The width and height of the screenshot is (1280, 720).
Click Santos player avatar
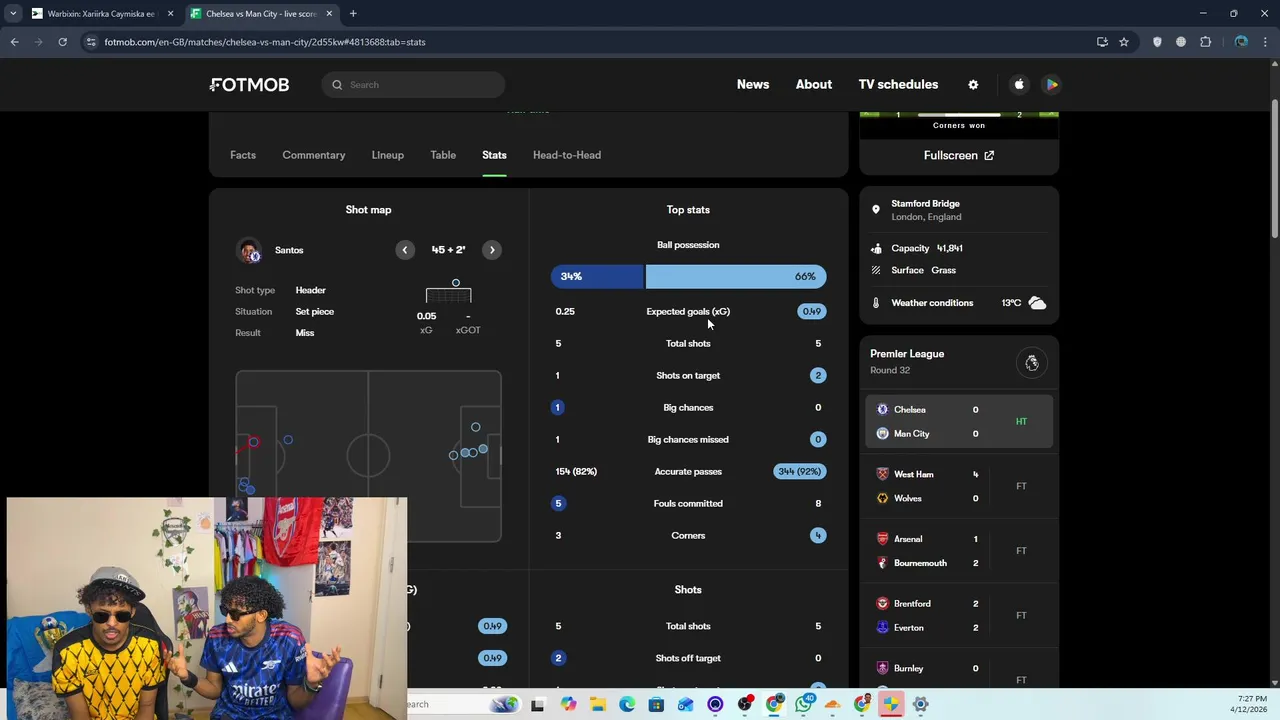pos(249,250)
